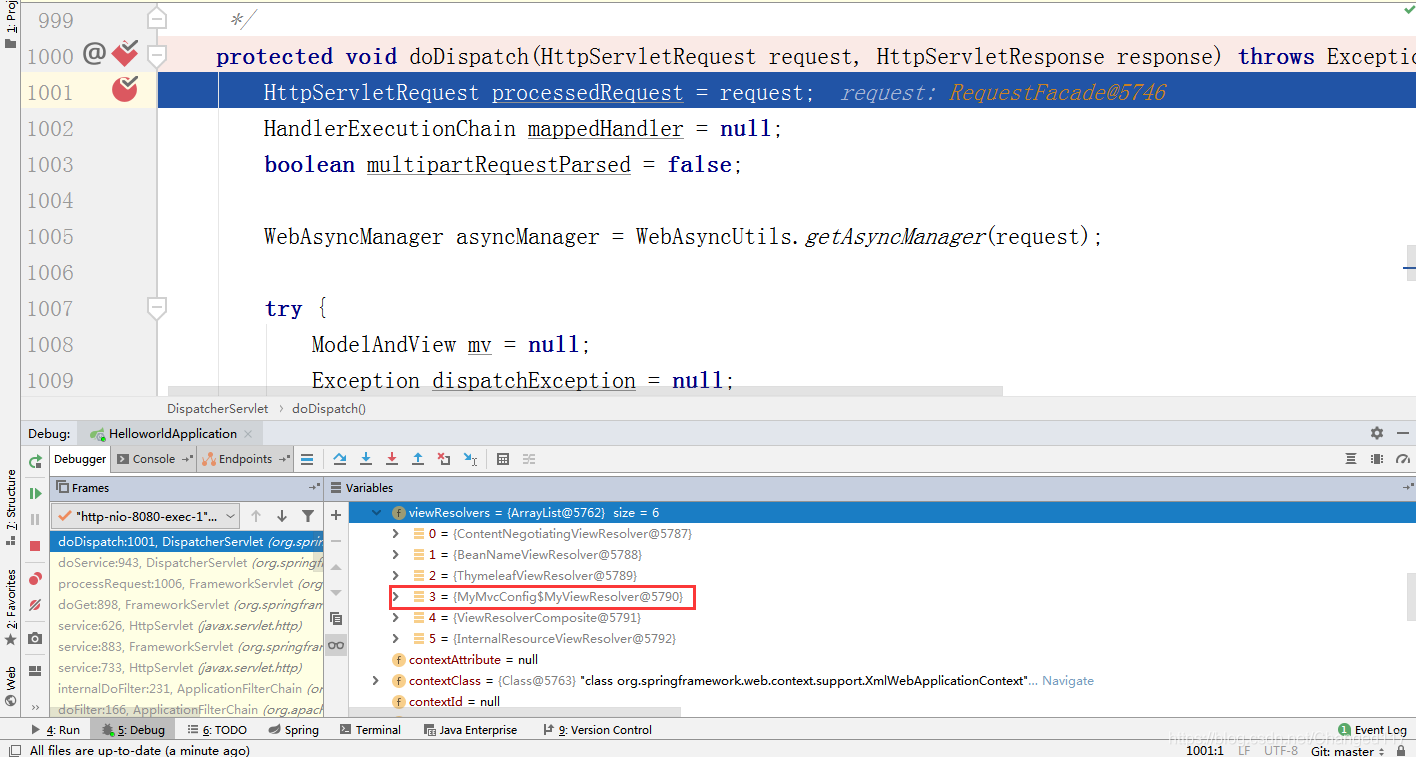1416x757 pixels.
Task: Toggle breakpoint on line 1000
Action: coord(125,53)
